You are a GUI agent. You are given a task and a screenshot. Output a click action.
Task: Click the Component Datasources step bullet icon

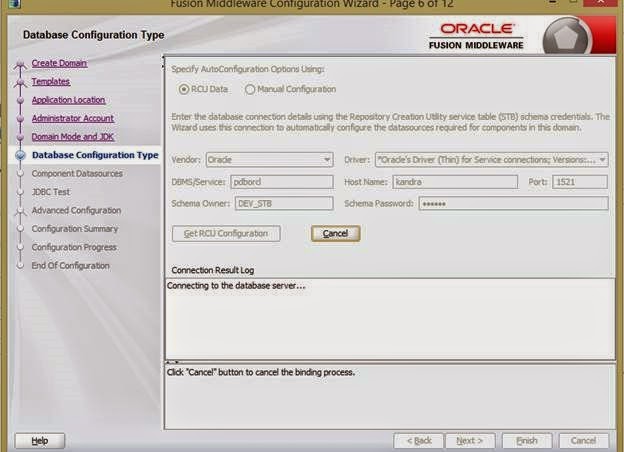click(20, 173)
